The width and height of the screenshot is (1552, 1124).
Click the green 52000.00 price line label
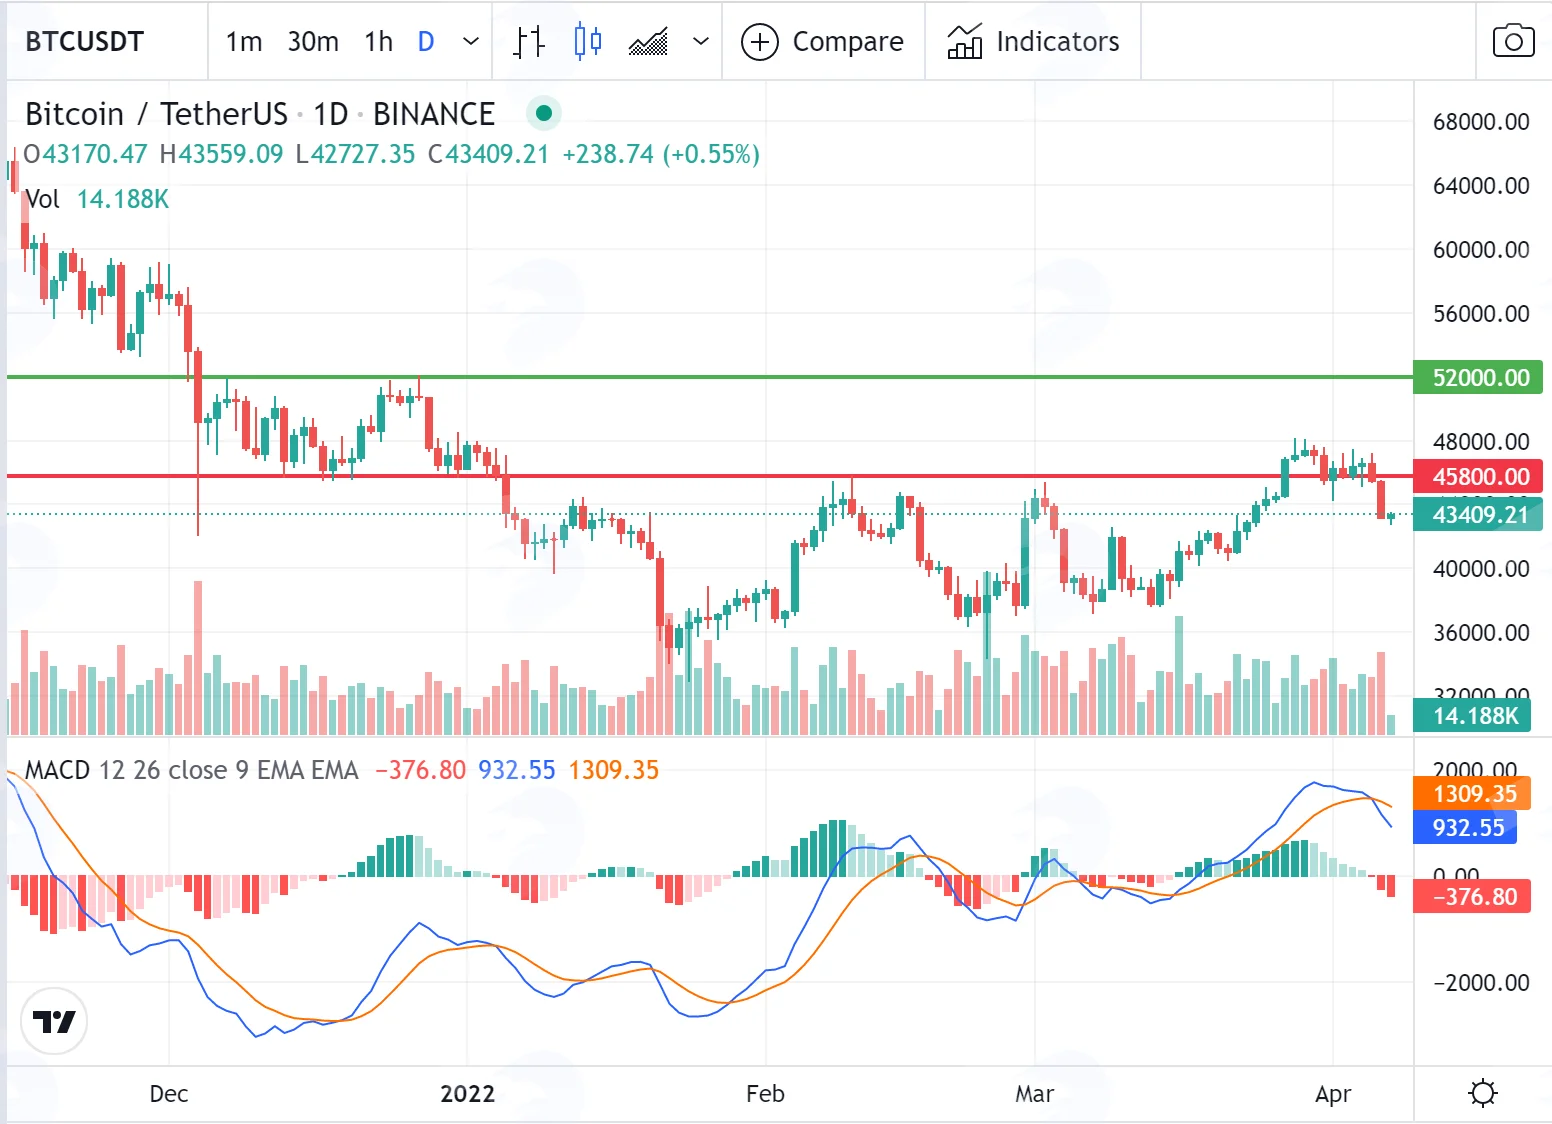pos(1478,378)
